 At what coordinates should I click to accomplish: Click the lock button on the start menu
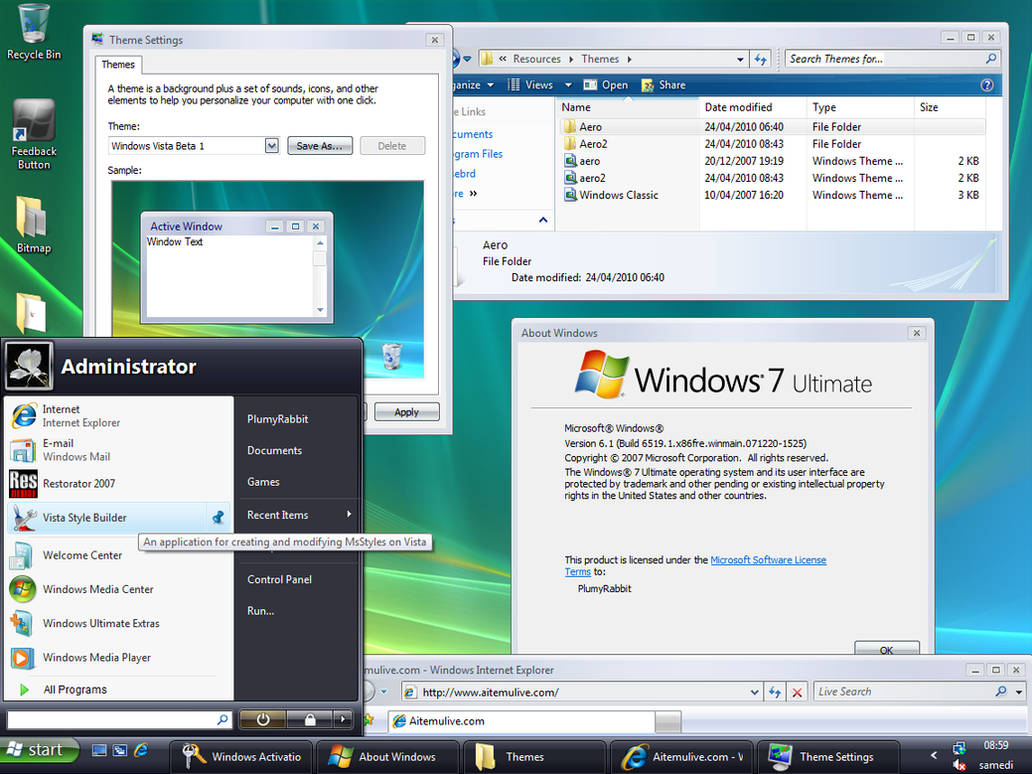tap(310, 718)
